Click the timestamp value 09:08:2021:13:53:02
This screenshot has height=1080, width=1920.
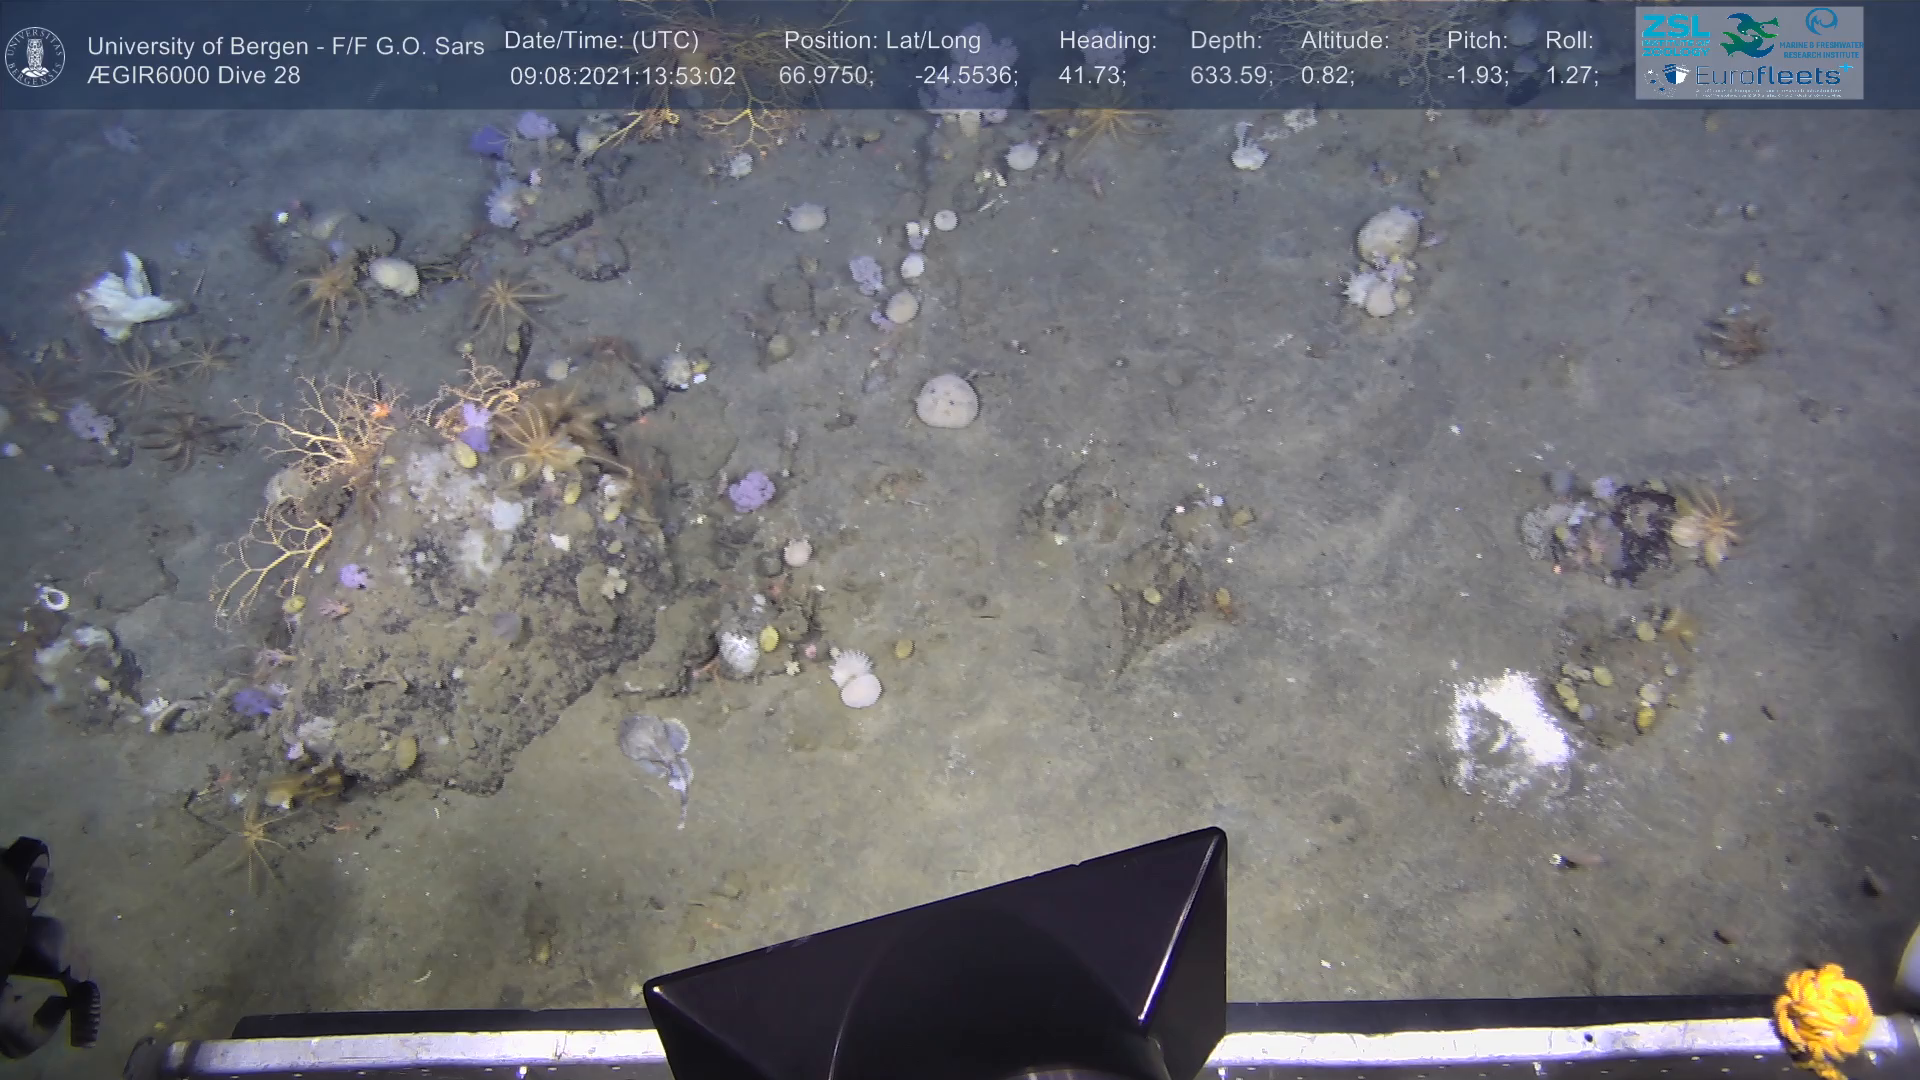click(x=622, y=76)
